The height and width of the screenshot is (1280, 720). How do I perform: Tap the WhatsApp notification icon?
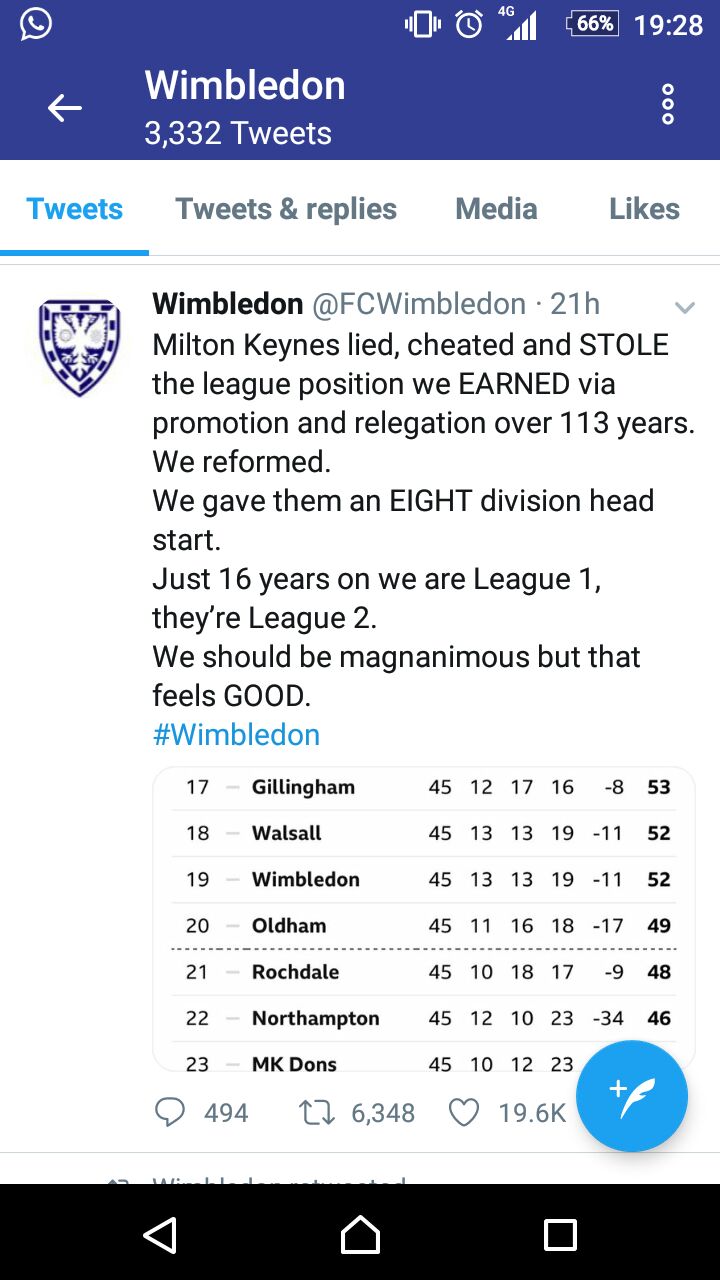[x=36, y=24]
